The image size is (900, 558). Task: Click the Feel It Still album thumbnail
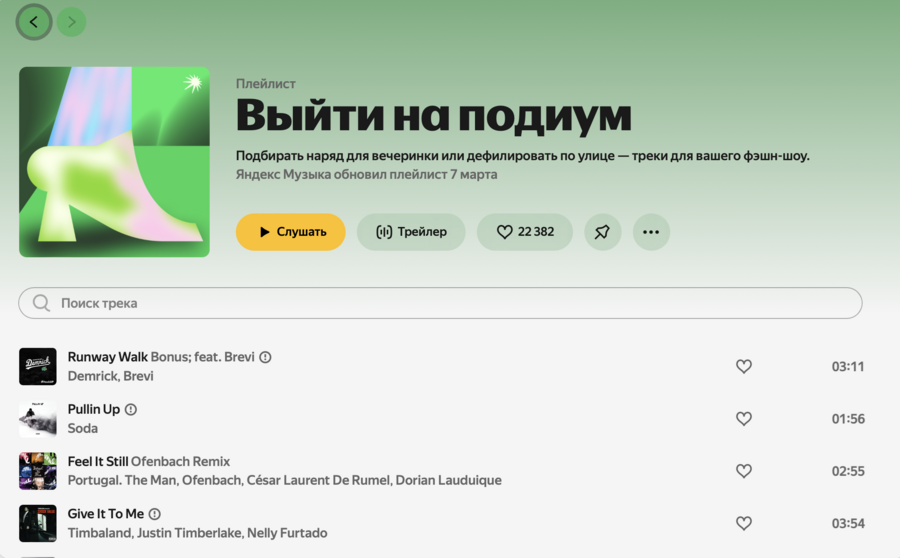pos(38,471)
